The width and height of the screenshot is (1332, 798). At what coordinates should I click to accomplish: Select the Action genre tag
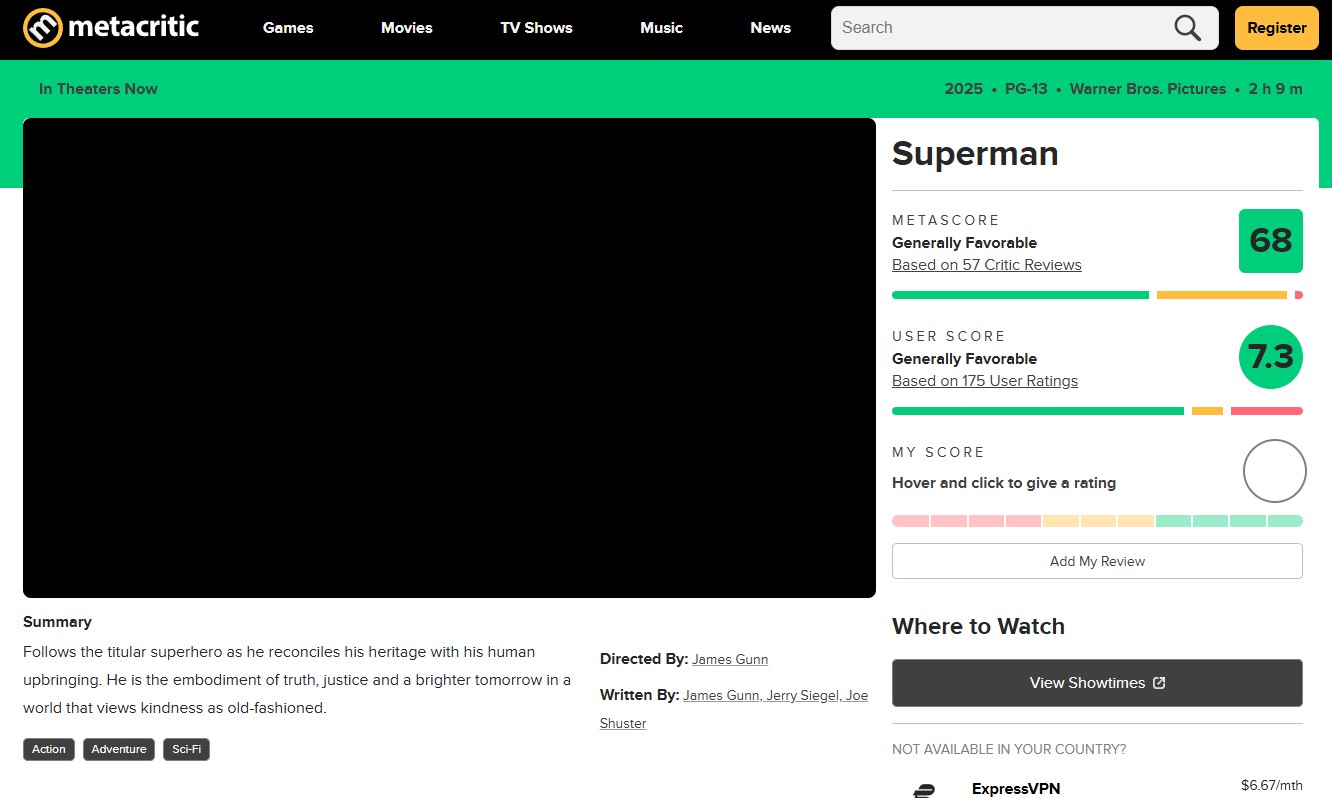49,749
